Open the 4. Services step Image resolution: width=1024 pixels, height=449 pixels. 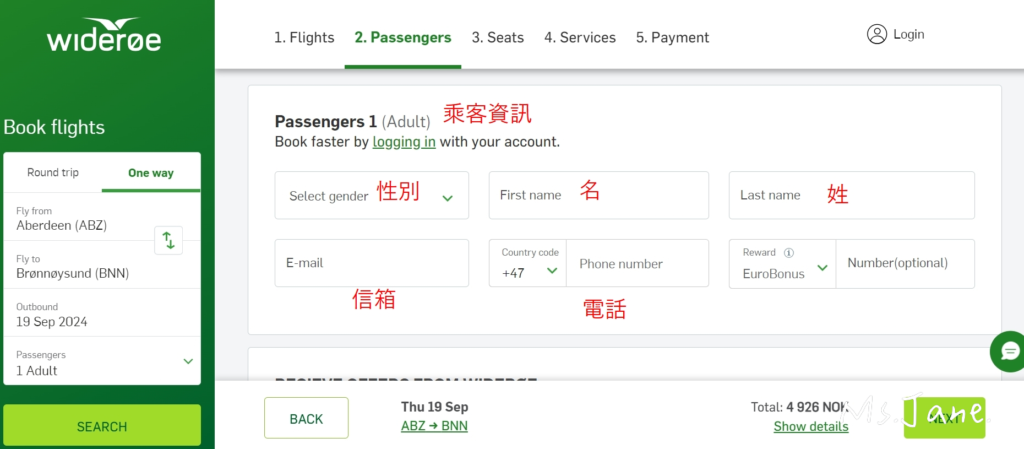tap(580, 38)
